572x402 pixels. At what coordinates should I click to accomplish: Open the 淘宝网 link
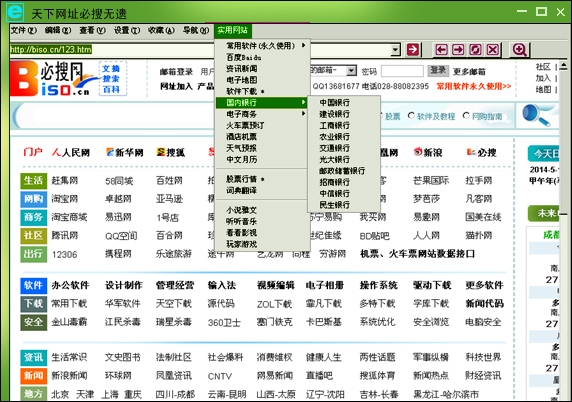coord(65,199)
